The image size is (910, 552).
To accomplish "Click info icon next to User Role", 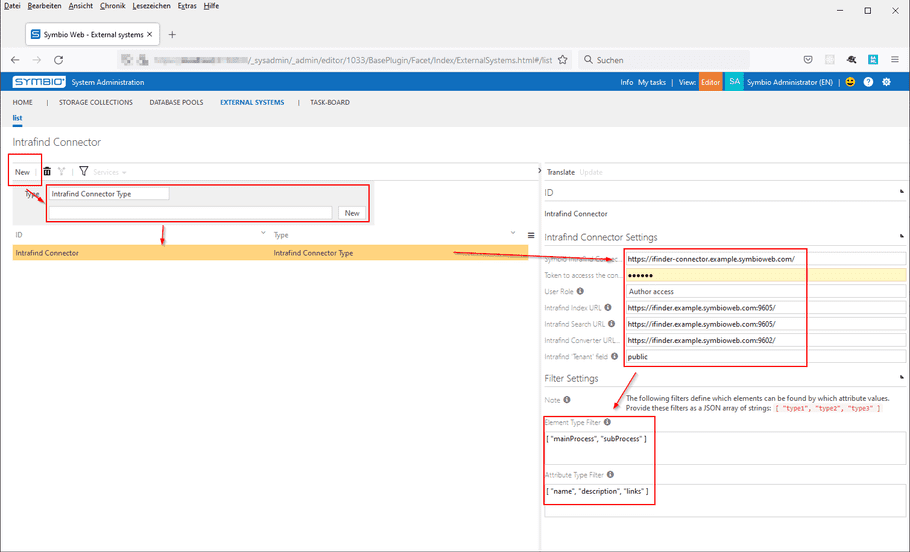I will pyautogui.click(x=580, y=291).
